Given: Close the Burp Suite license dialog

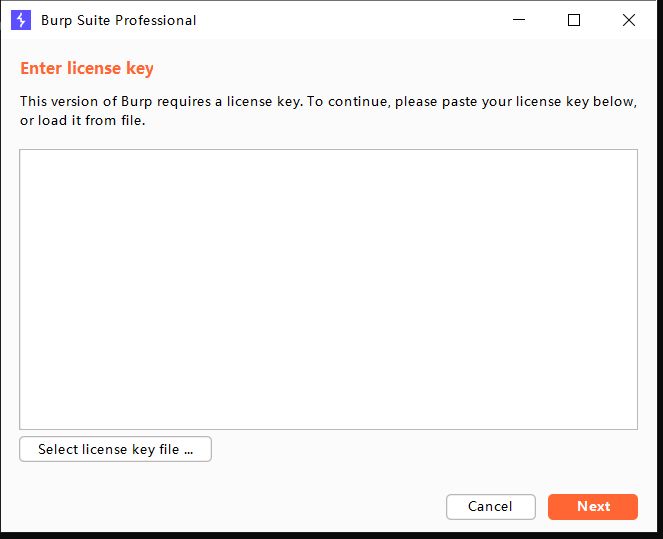Looking at the screenshot, I should [628, 20].
